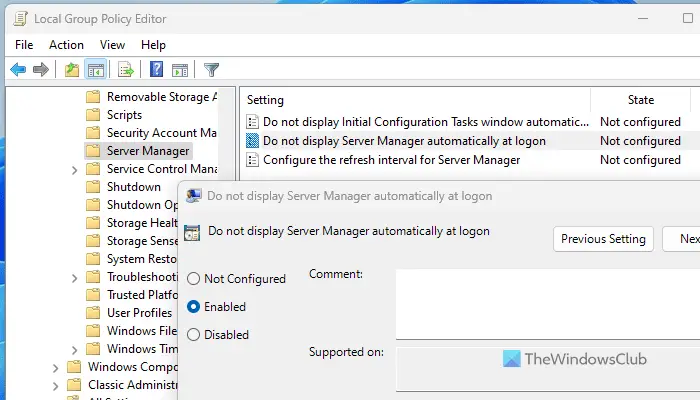Click the refresh interval policy icon
Image resolution: width=700 pixels, height=400 pixels.
(253, 160)
